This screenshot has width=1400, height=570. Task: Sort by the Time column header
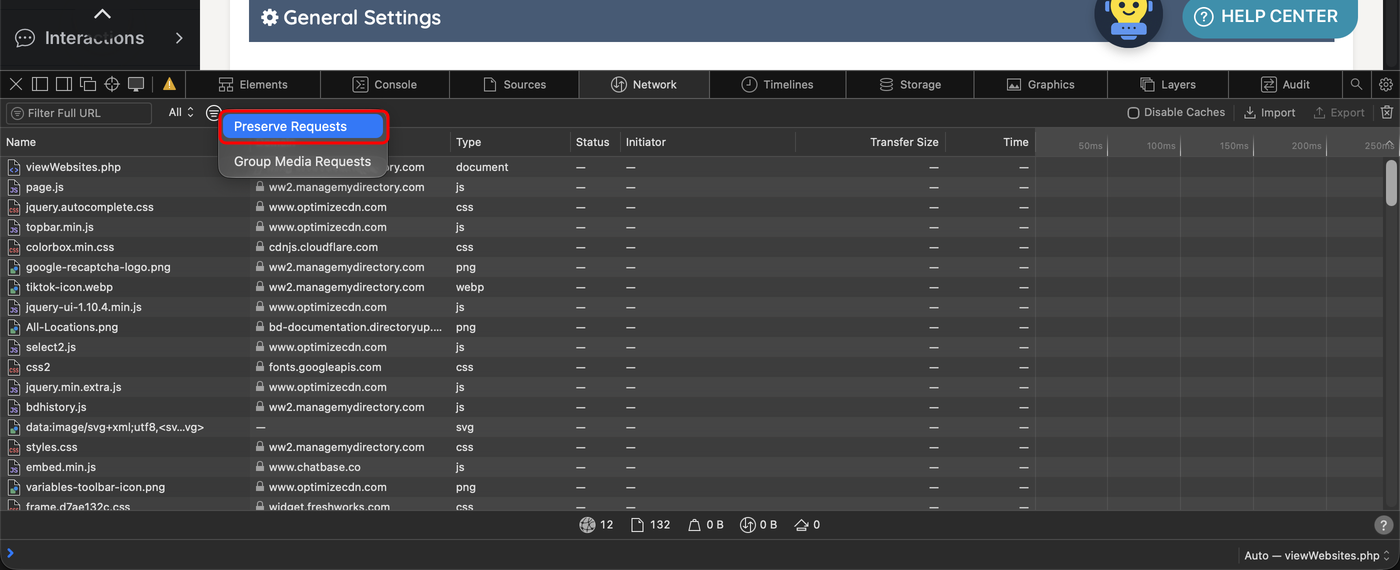click(990, 142)
